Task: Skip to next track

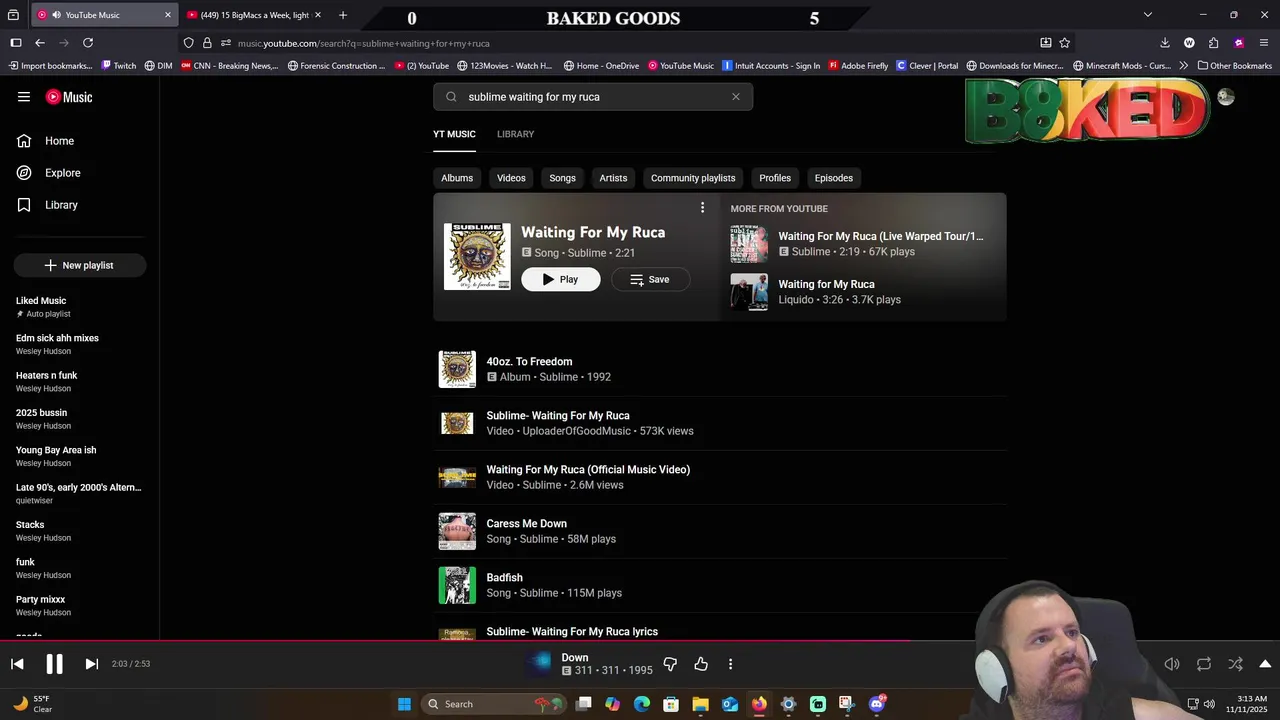Action: click(91, 664)
